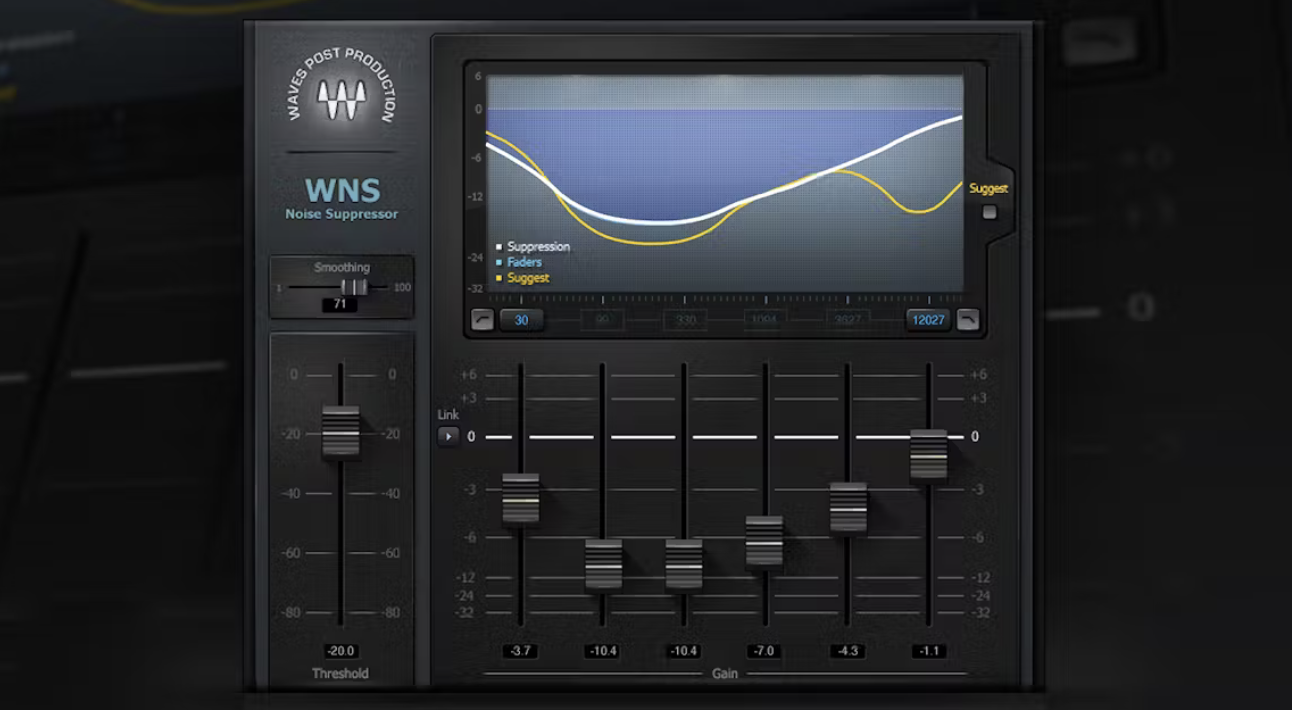This screenshot has height=710, width=1292.
Task: Click the third gain fader handle
Action: click(685, 565)
